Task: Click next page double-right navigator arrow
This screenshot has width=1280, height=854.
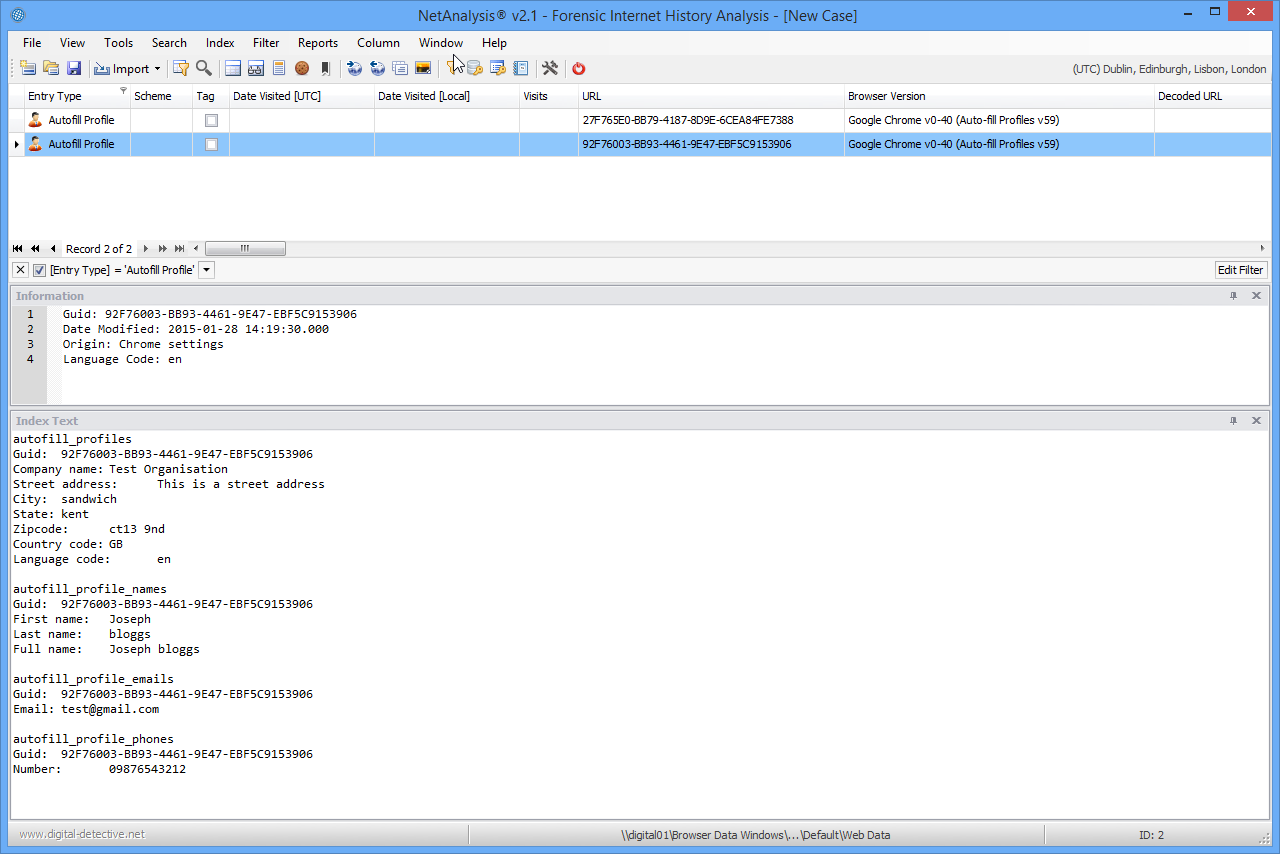Action: (x=162, y=249)
